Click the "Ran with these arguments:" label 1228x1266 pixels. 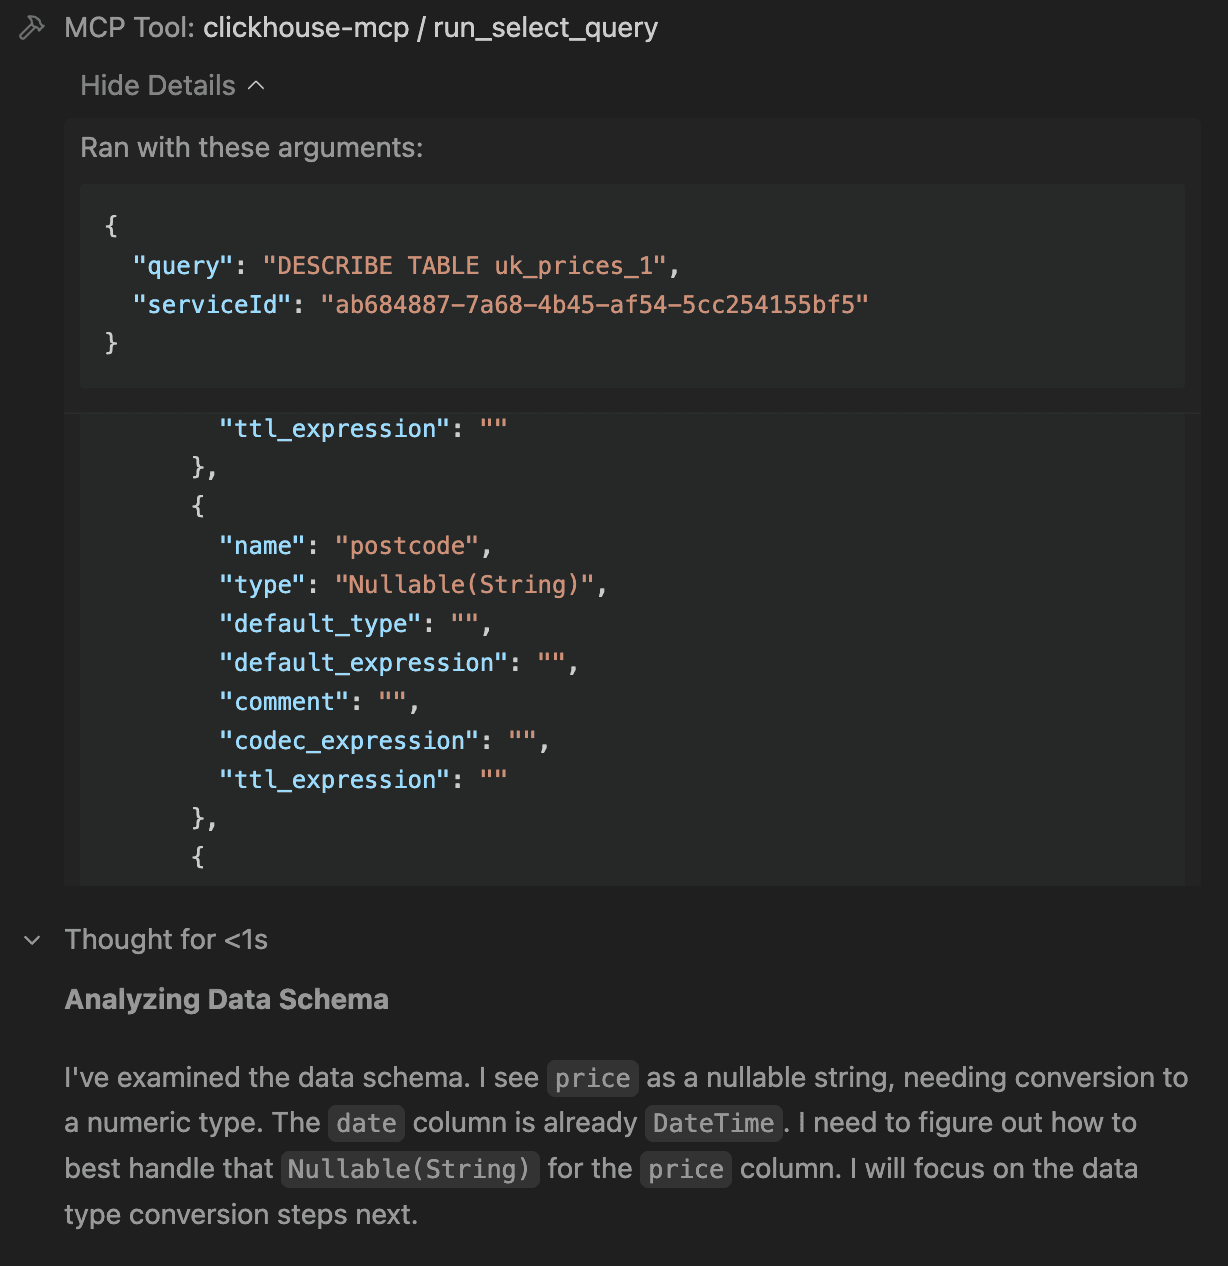pyautogui.click(x=252, y=148)
